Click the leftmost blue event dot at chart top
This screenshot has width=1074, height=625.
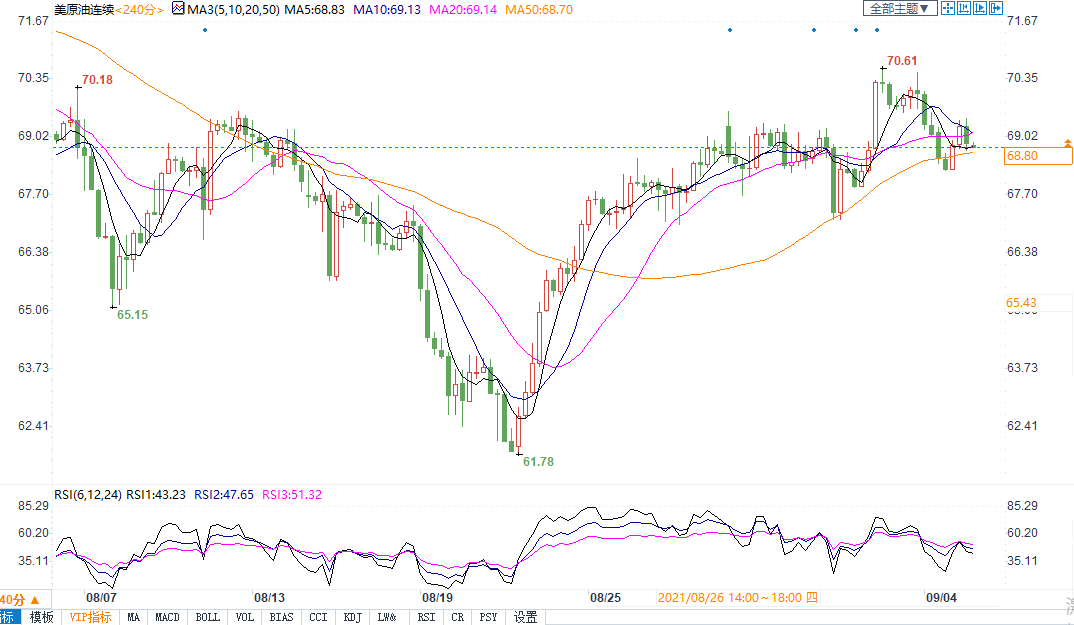pos(205,30)
